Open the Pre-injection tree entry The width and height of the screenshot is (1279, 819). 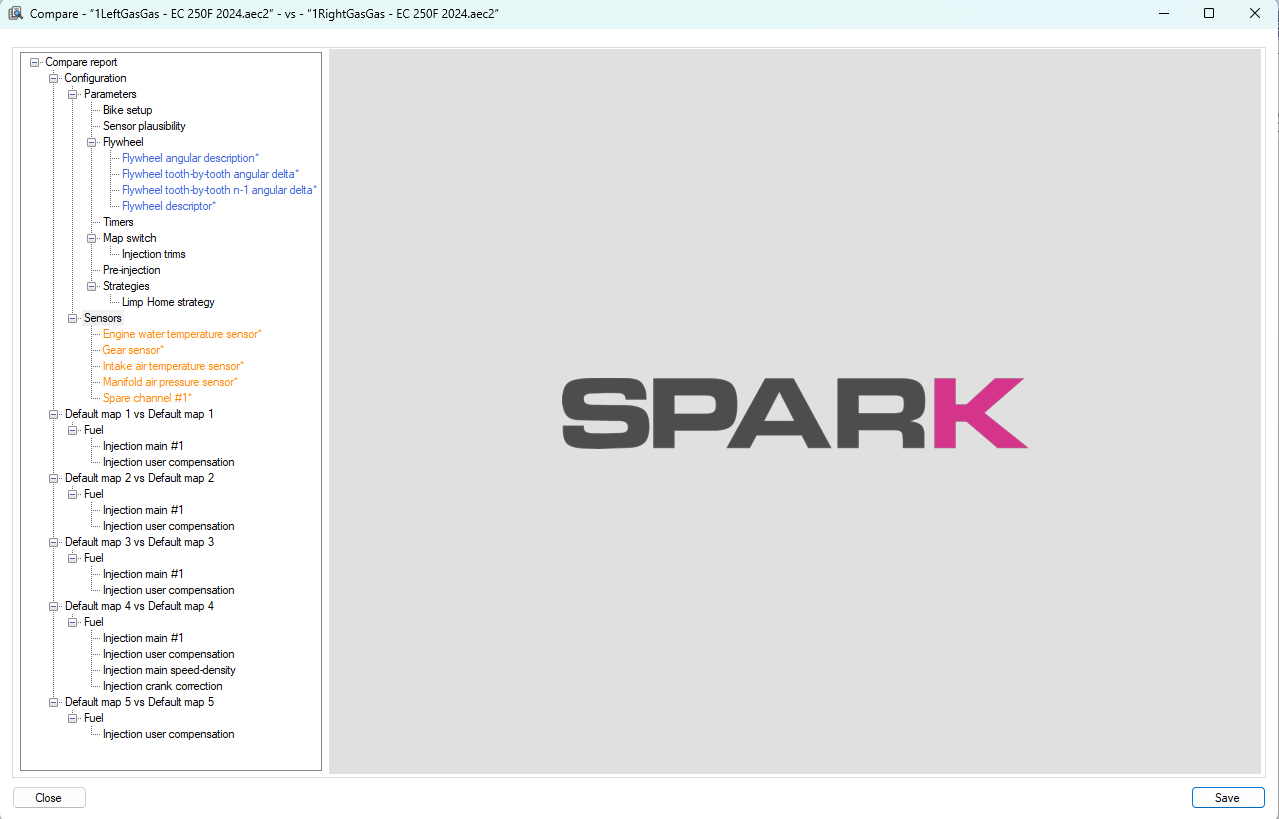coord(131,270)
